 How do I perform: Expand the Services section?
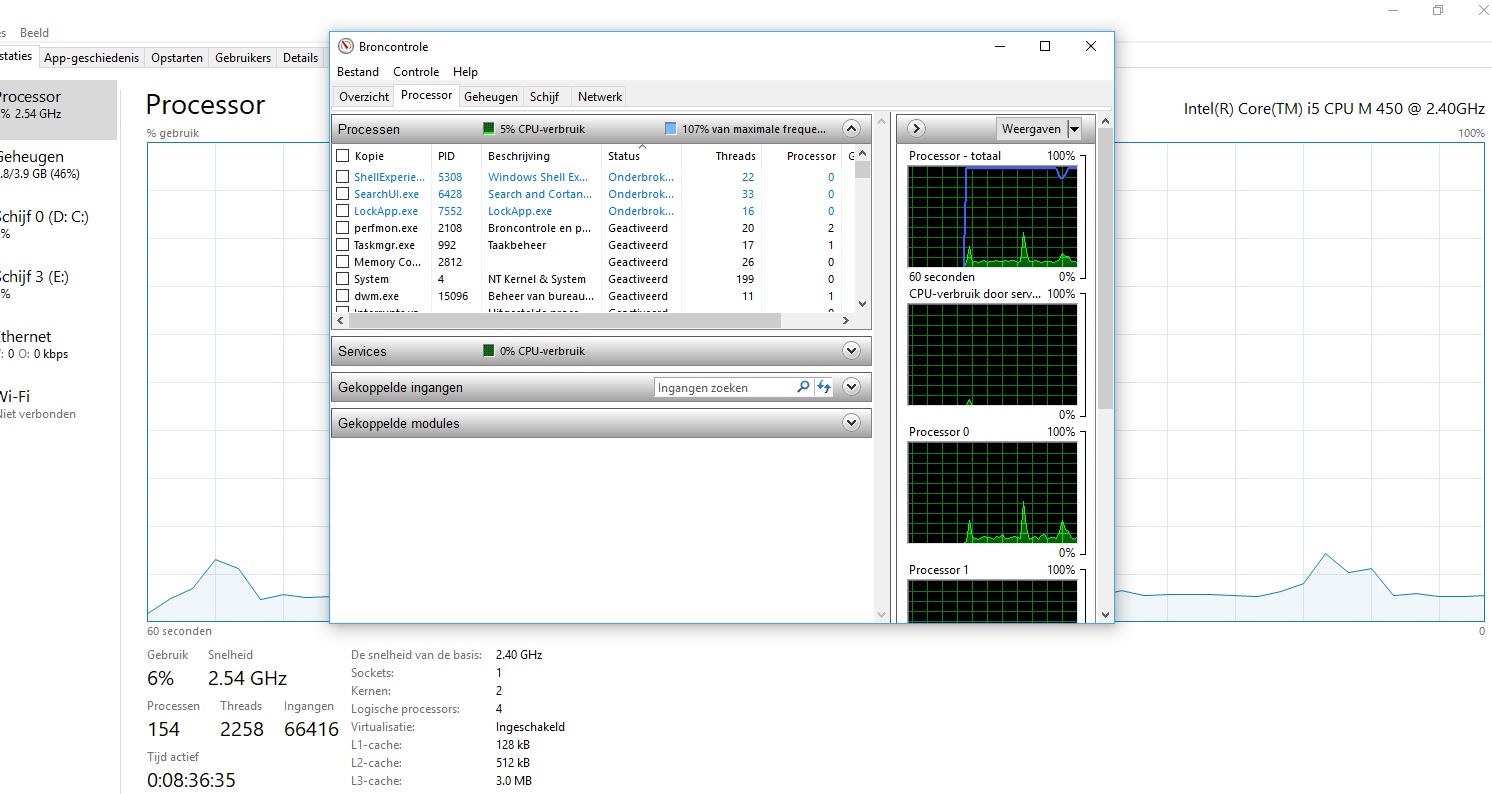coord(851,351)
